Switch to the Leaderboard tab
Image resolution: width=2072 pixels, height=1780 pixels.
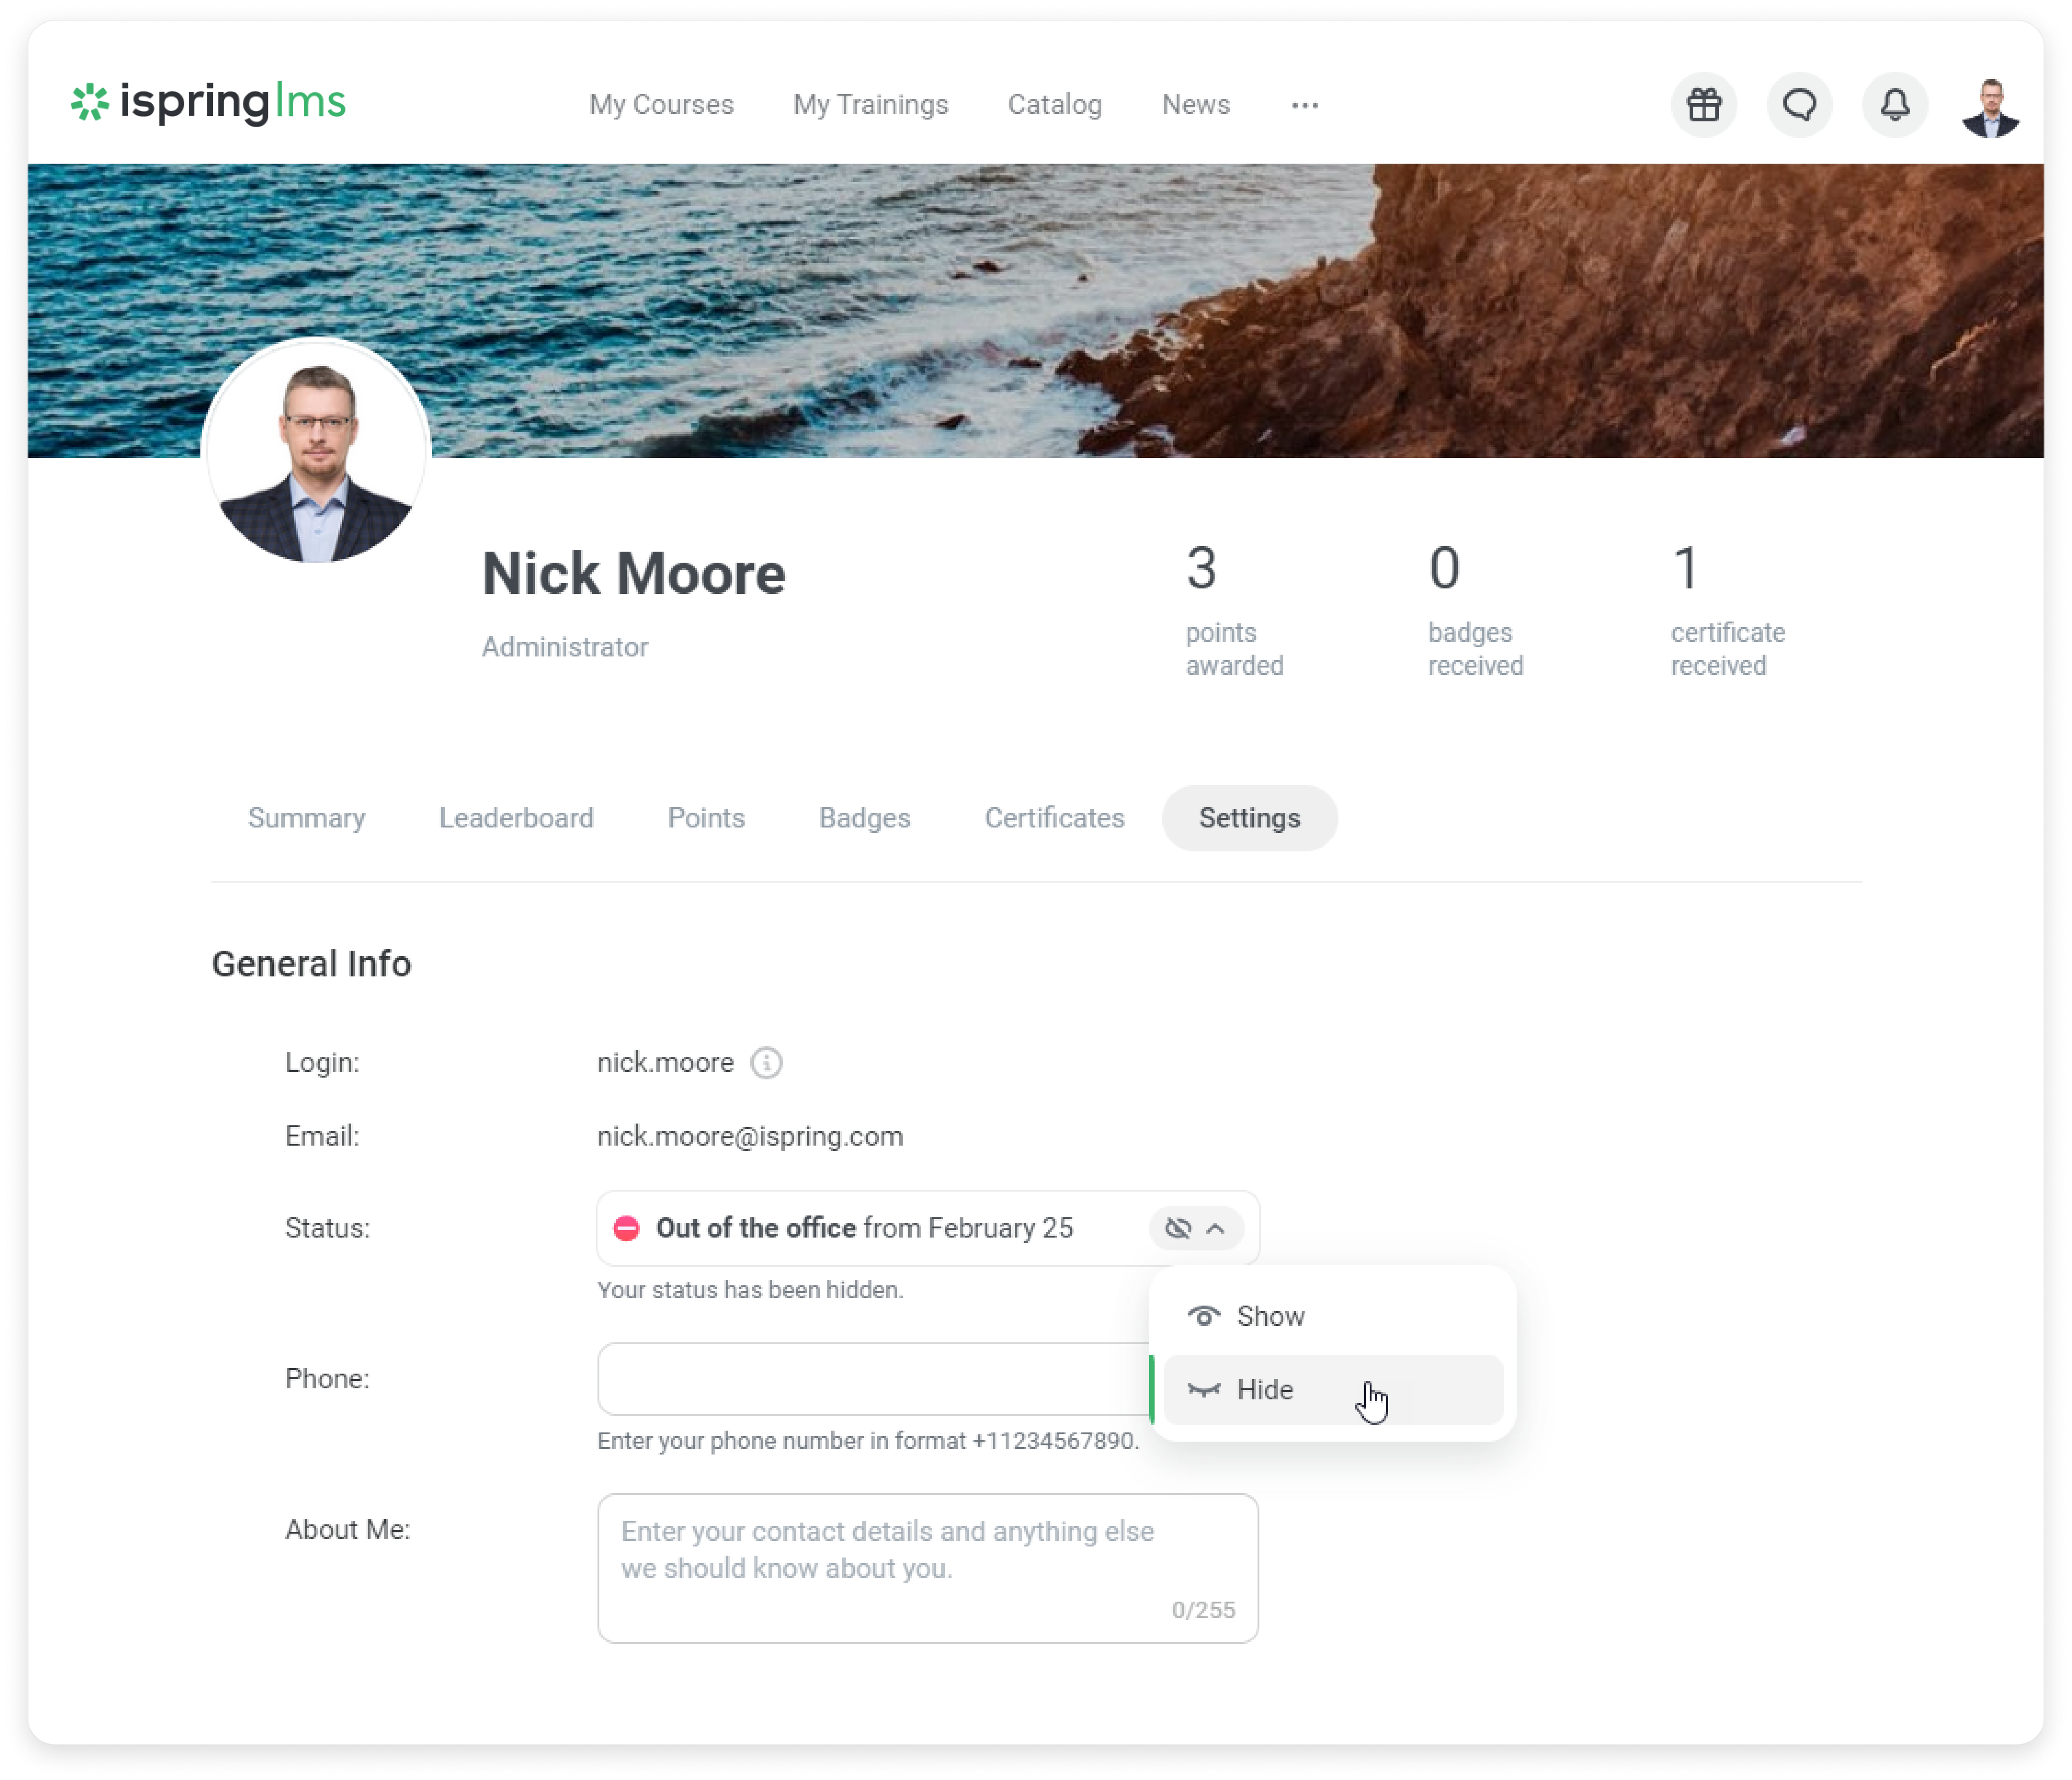point(516,818)
